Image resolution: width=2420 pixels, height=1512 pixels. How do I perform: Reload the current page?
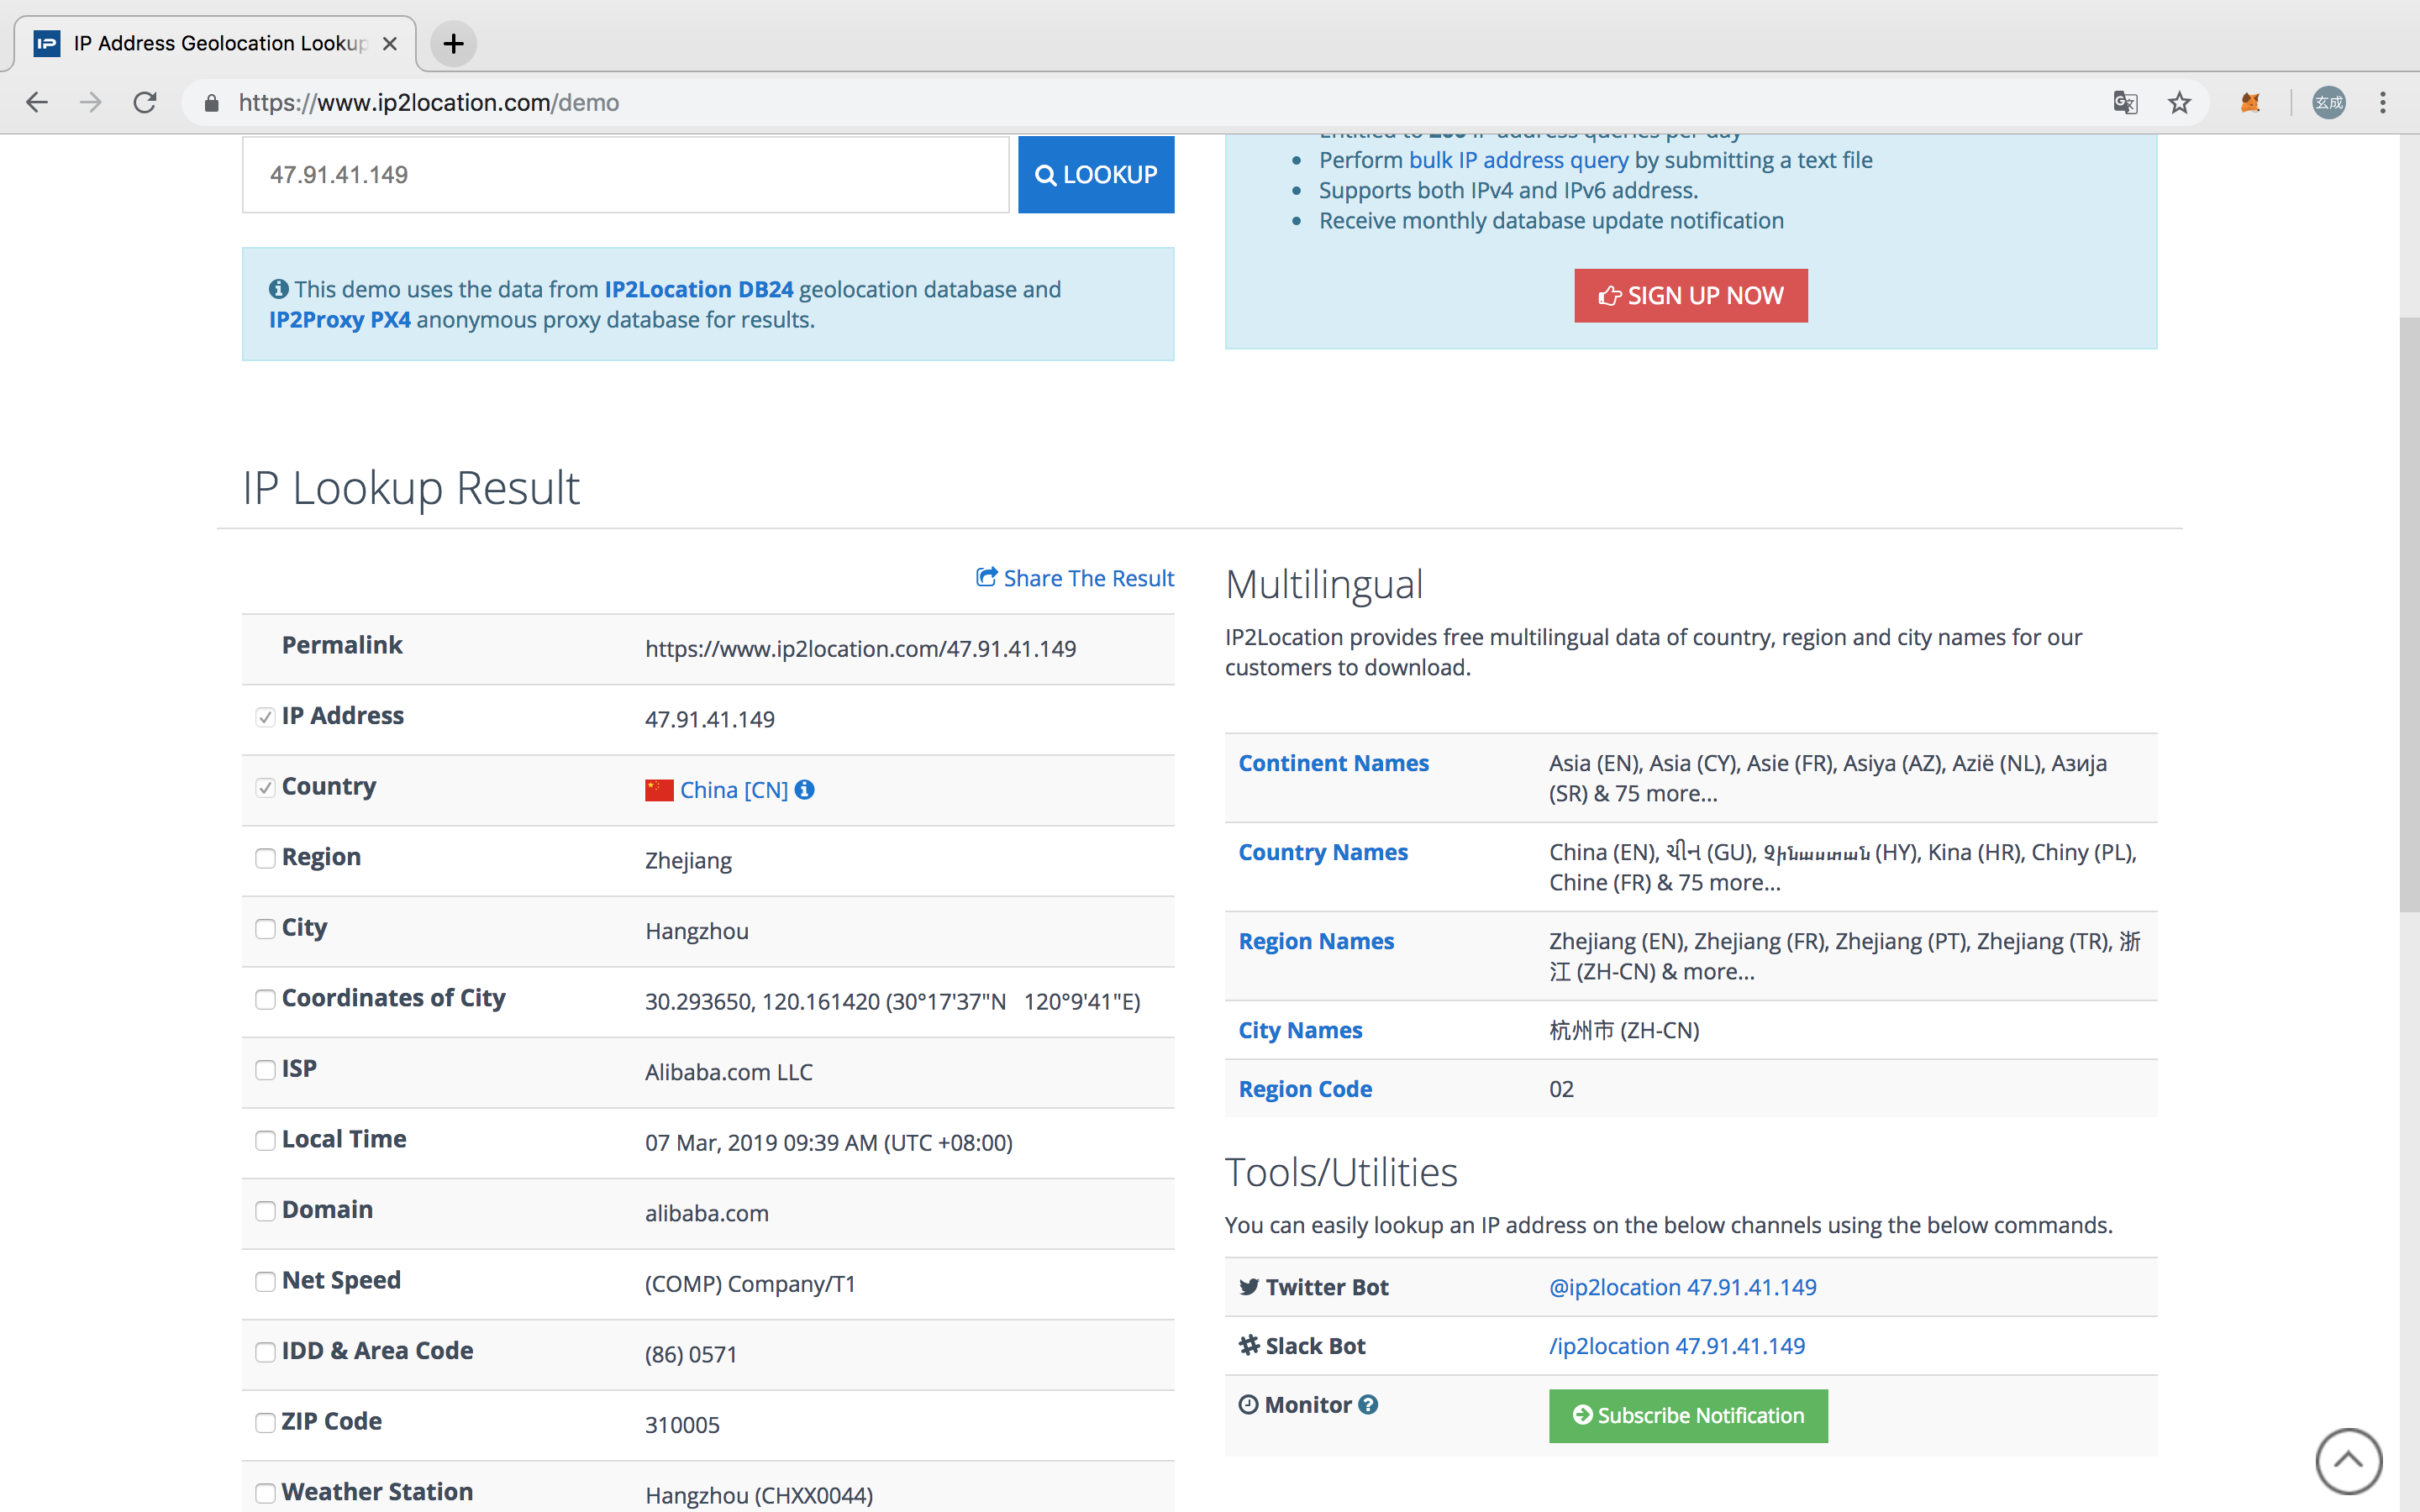(x=145, y=102)
